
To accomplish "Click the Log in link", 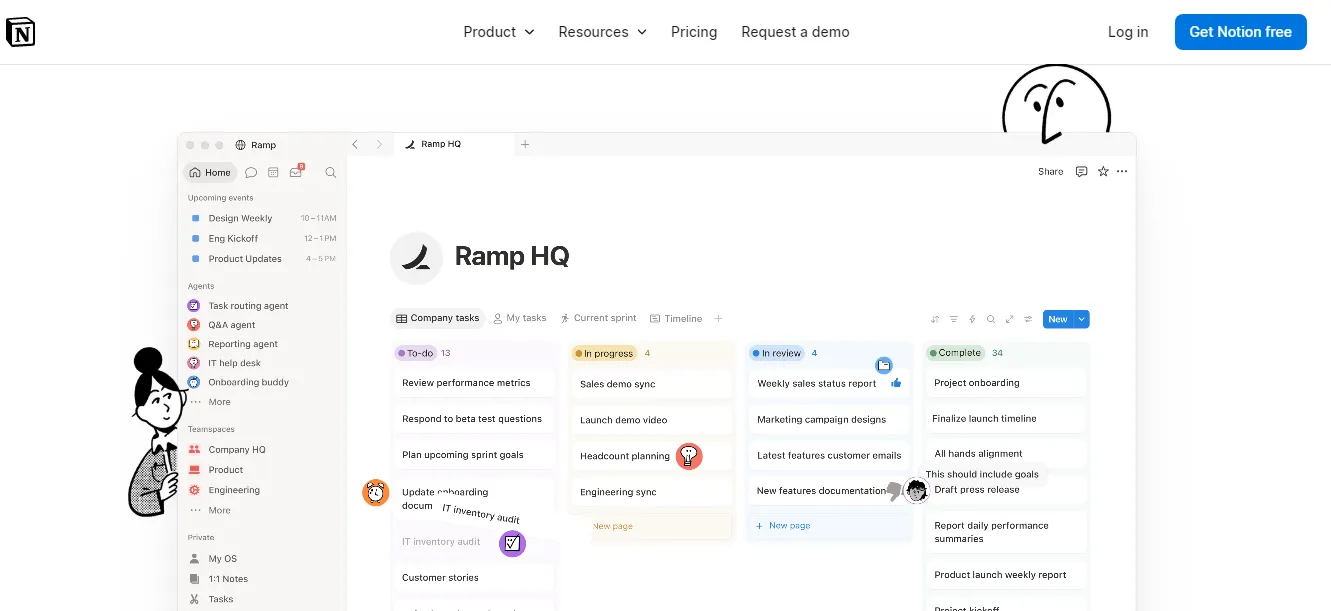I will point(1128,32).
